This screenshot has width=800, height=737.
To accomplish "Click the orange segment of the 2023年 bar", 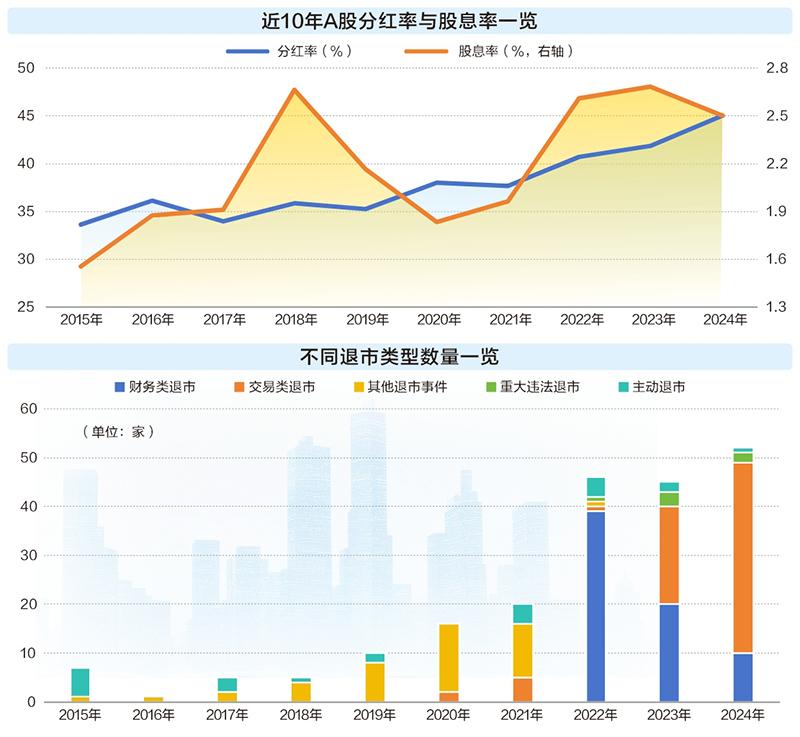I will tap(669, 555).
